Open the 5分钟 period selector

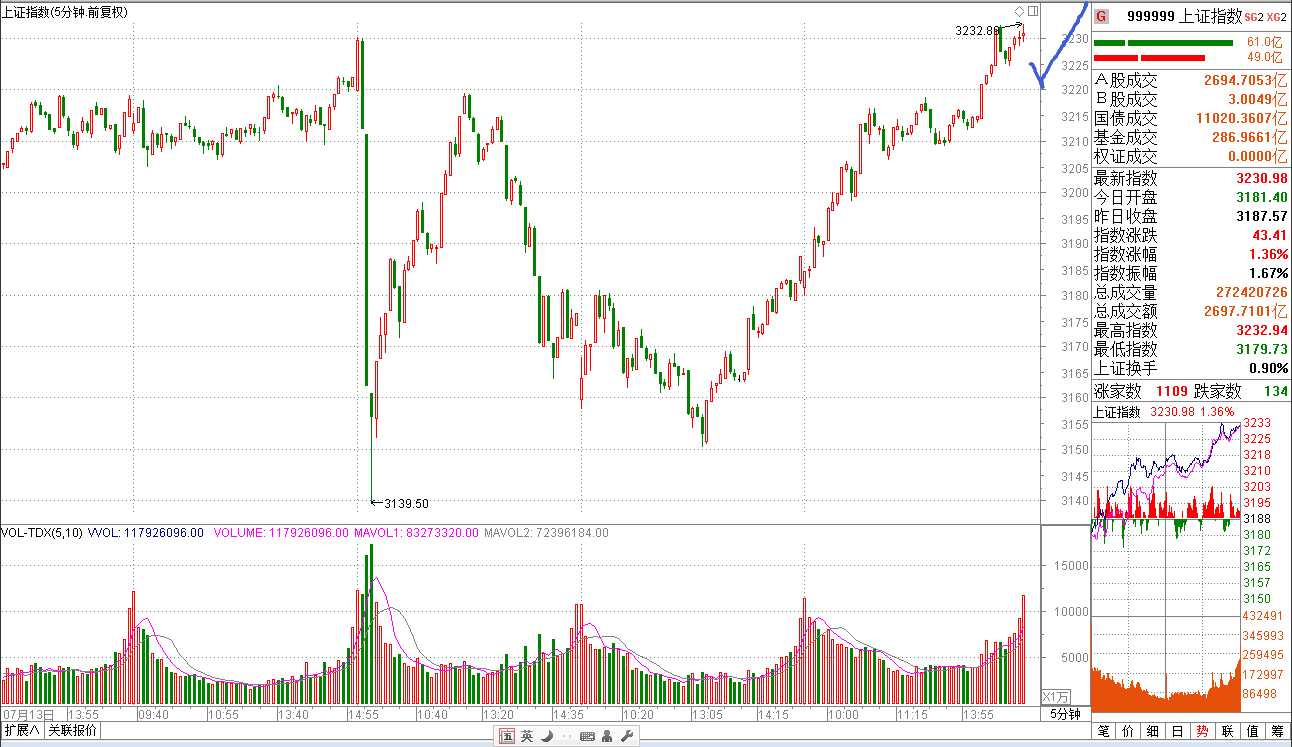pyautogui.click(x=1065, y=714)
